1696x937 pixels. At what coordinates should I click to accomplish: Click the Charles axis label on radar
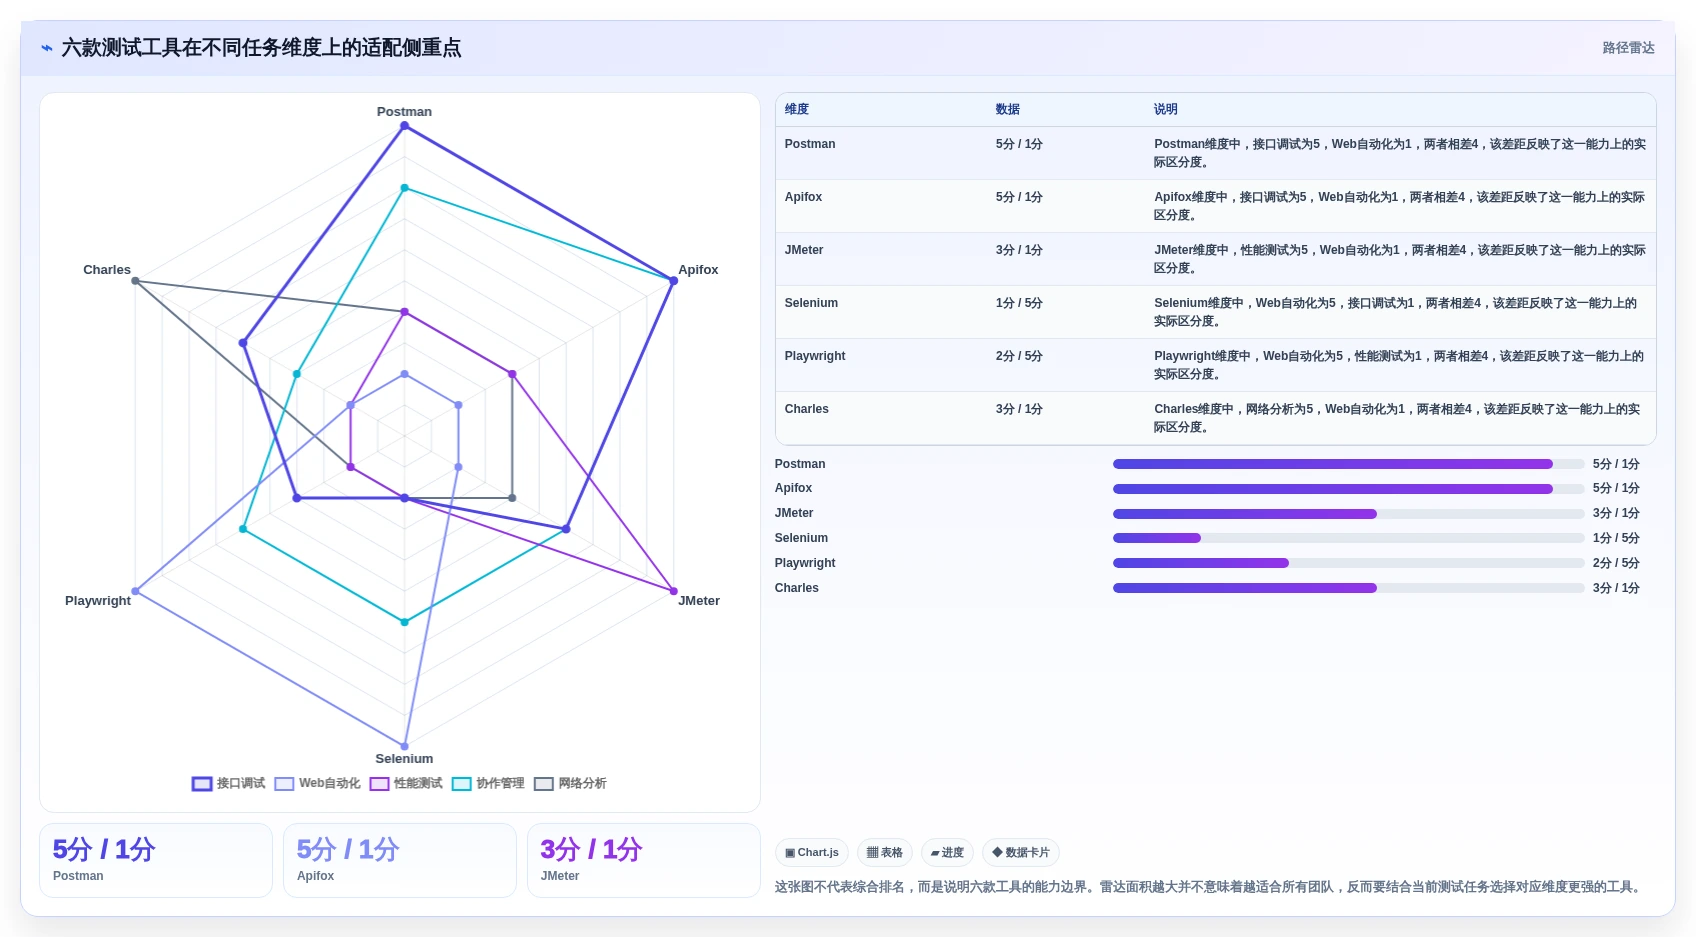coord(107,270)
